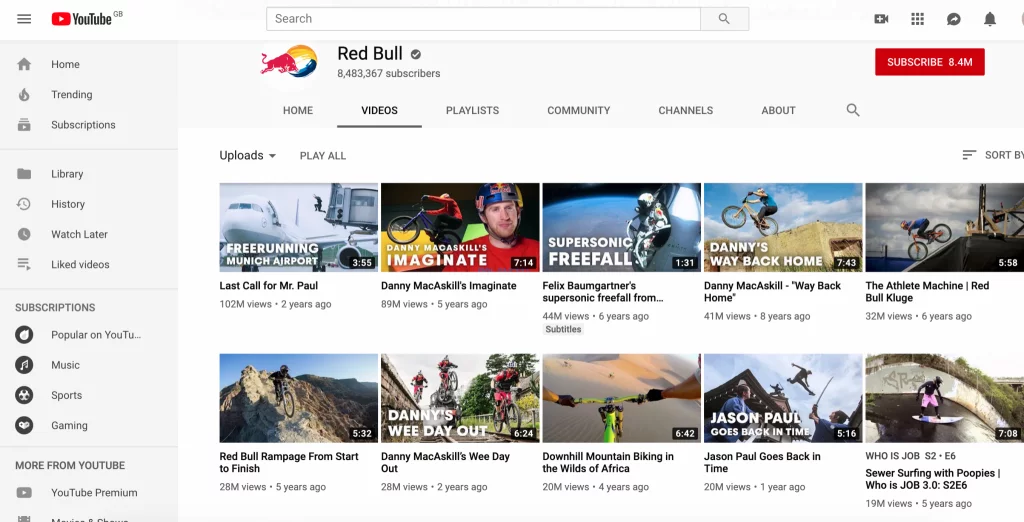
Task: Click the SORT BY label
Action: pyautogui.click(x=1004, y=155)
